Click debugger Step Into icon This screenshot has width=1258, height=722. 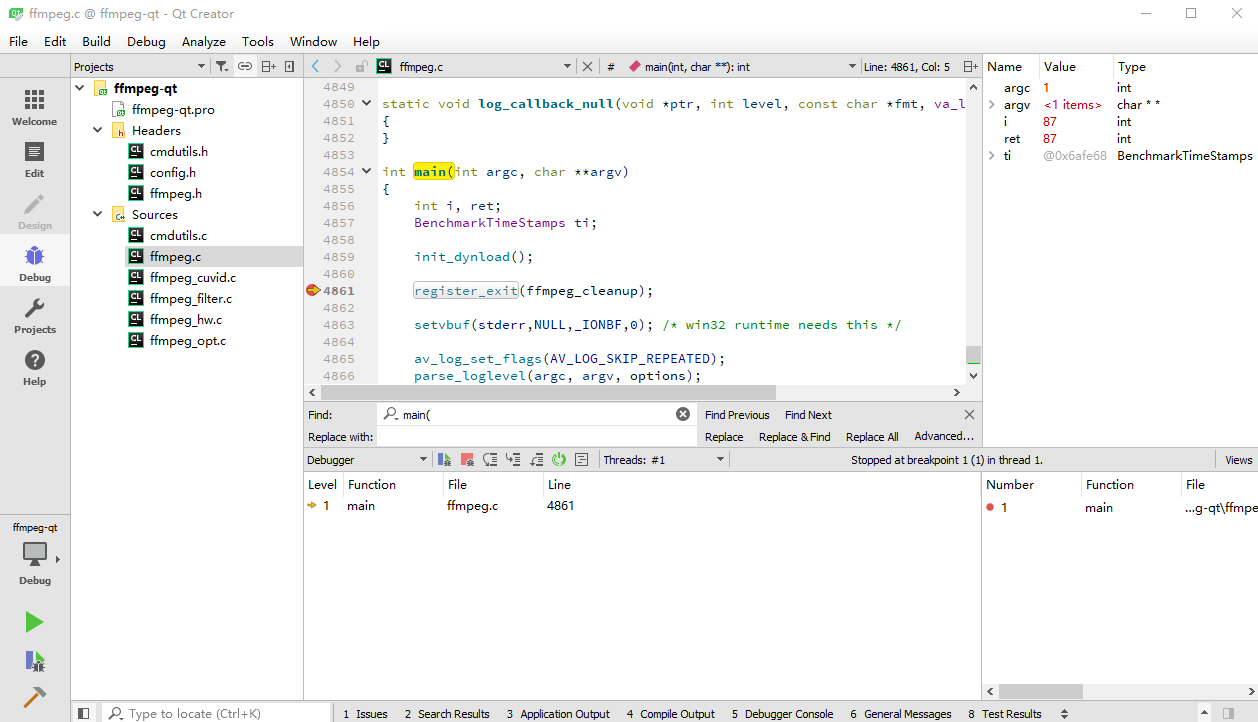(513, 460)
